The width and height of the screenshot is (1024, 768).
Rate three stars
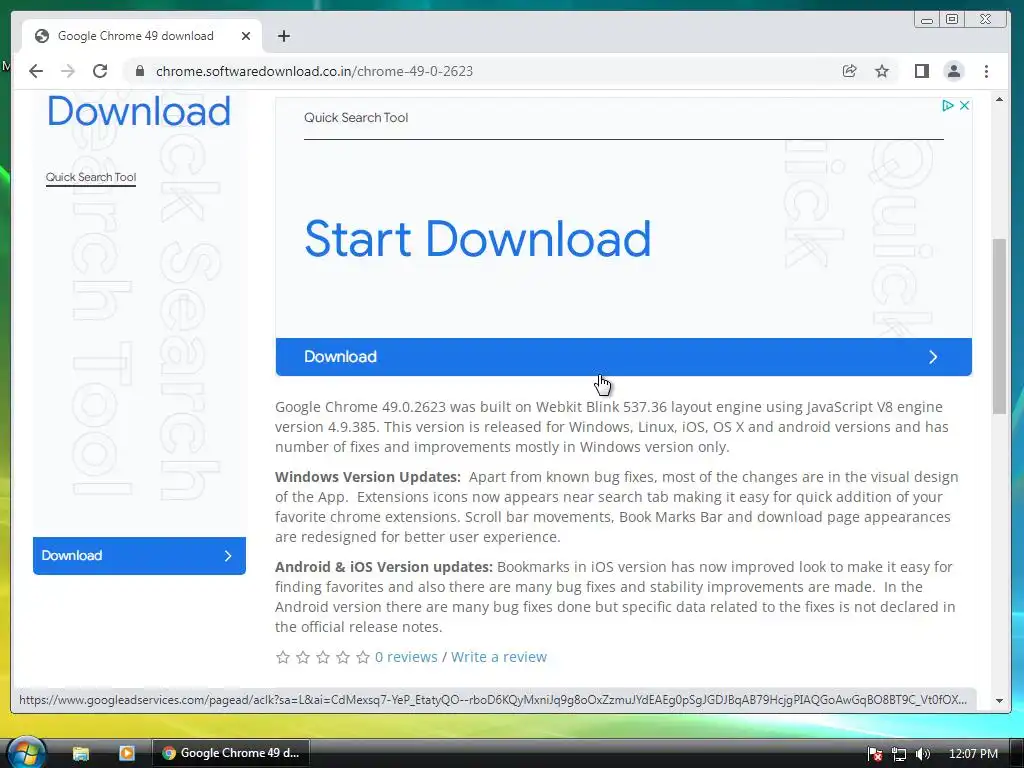pyautogui.click(x=323, y=657)
